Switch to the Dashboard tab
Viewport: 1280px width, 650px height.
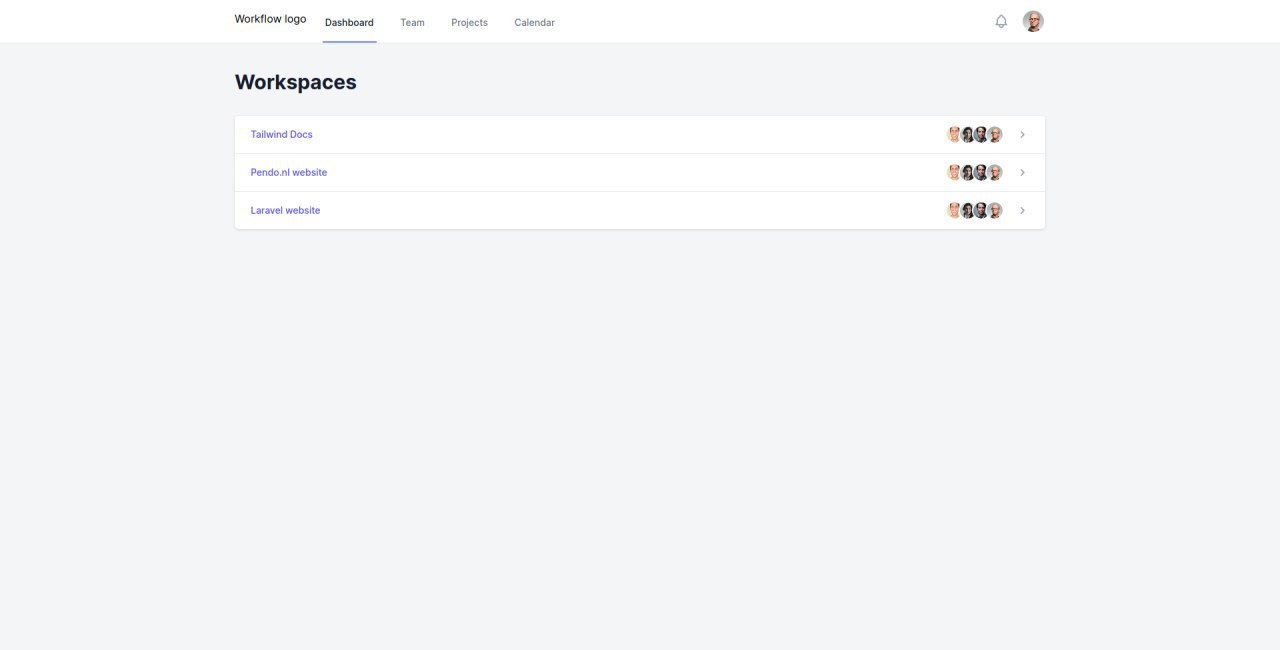[349, 22]
